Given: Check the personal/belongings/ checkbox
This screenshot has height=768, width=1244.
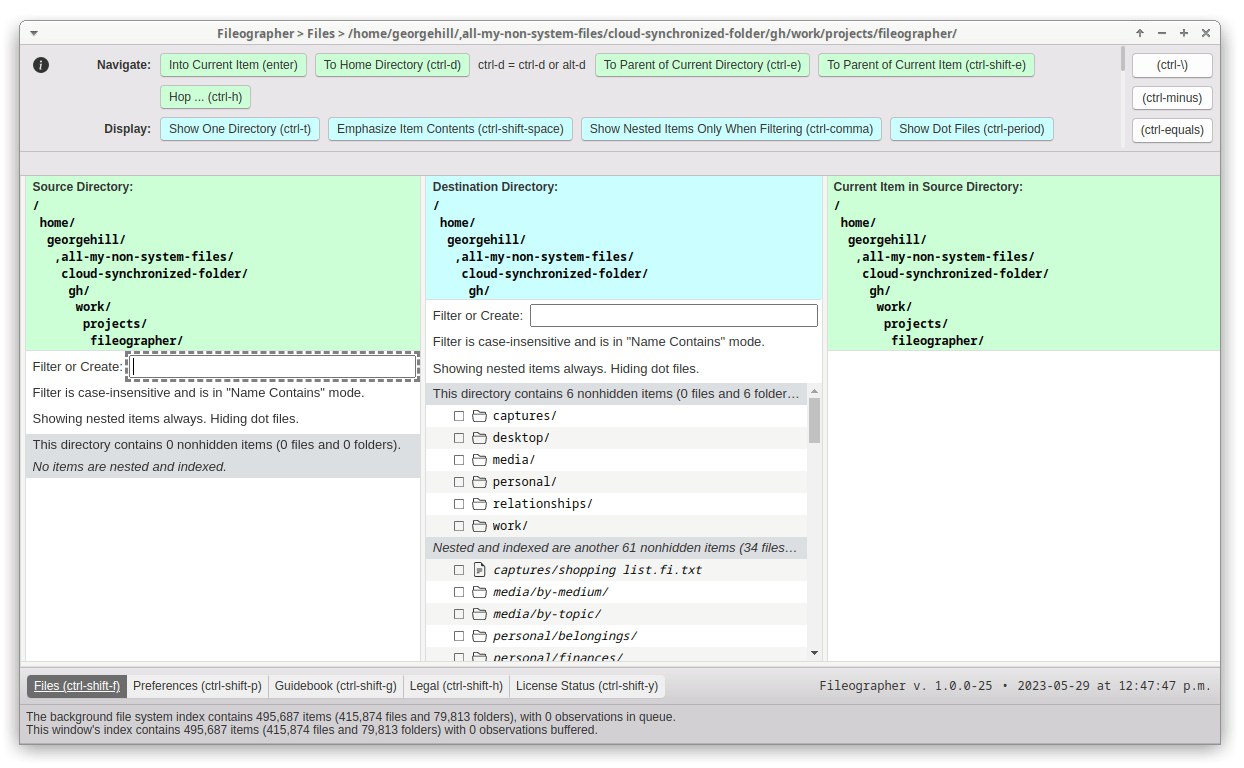Looking at the screenshot, I should click(459, 636).
